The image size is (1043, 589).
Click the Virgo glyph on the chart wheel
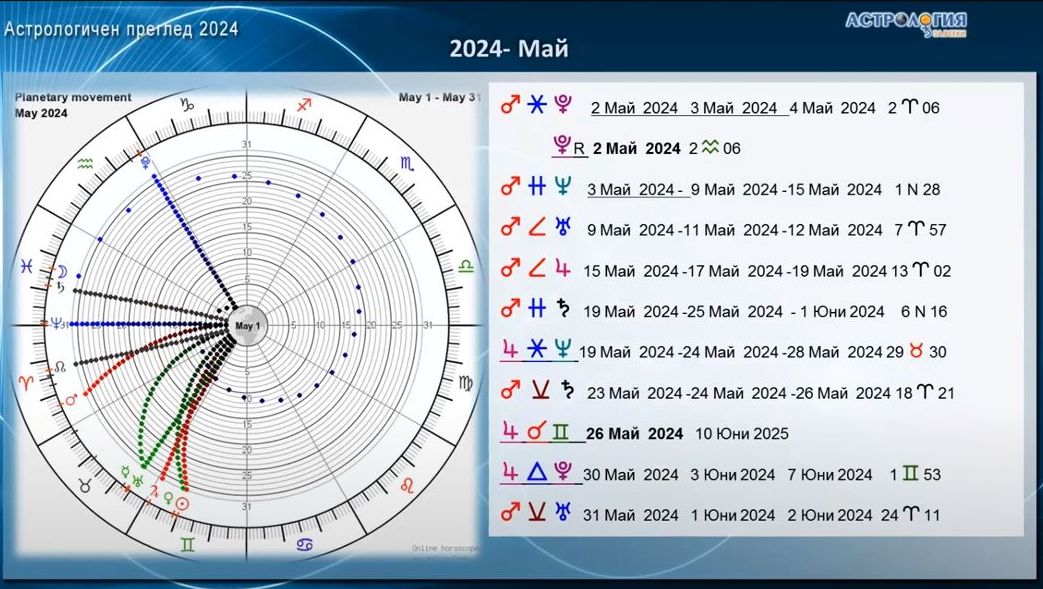coord(466,383)
